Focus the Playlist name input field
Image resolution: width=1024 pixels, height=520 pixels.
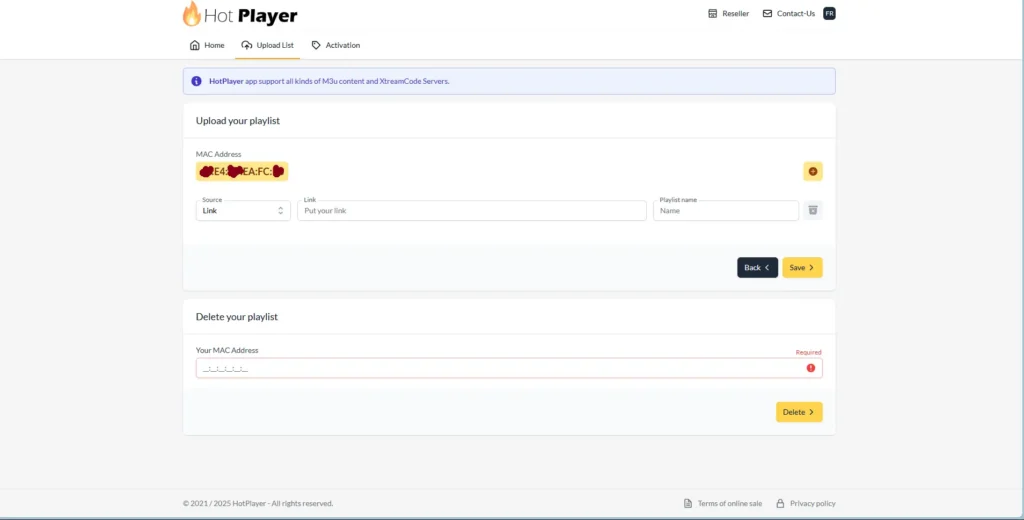point(726,210)
